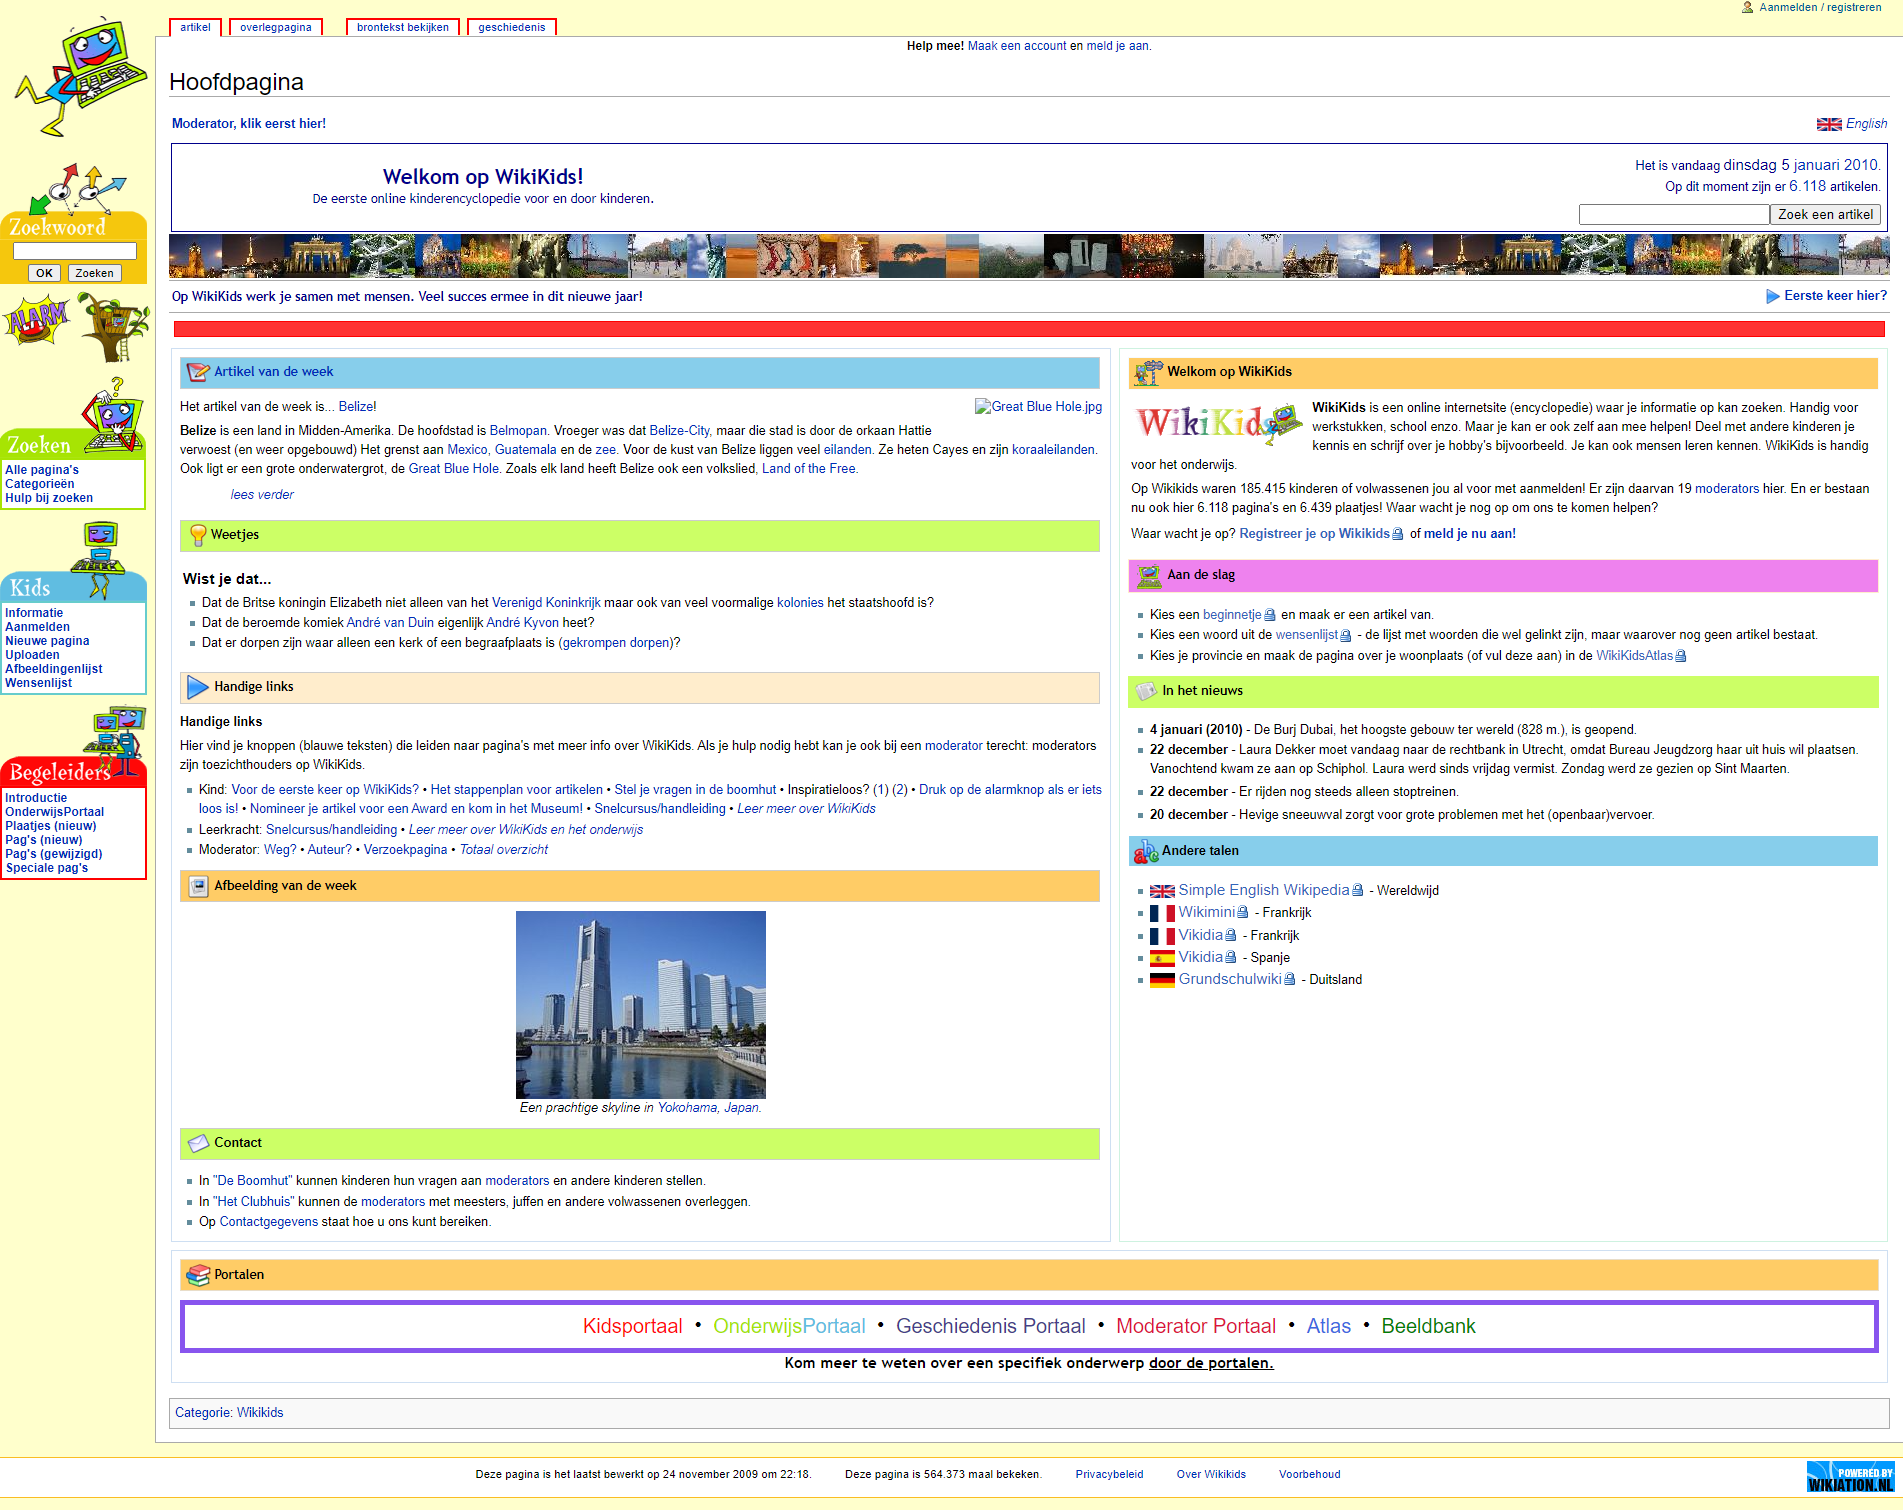
Task: Click the Portalen books icon
Action: coord(198,1275)
